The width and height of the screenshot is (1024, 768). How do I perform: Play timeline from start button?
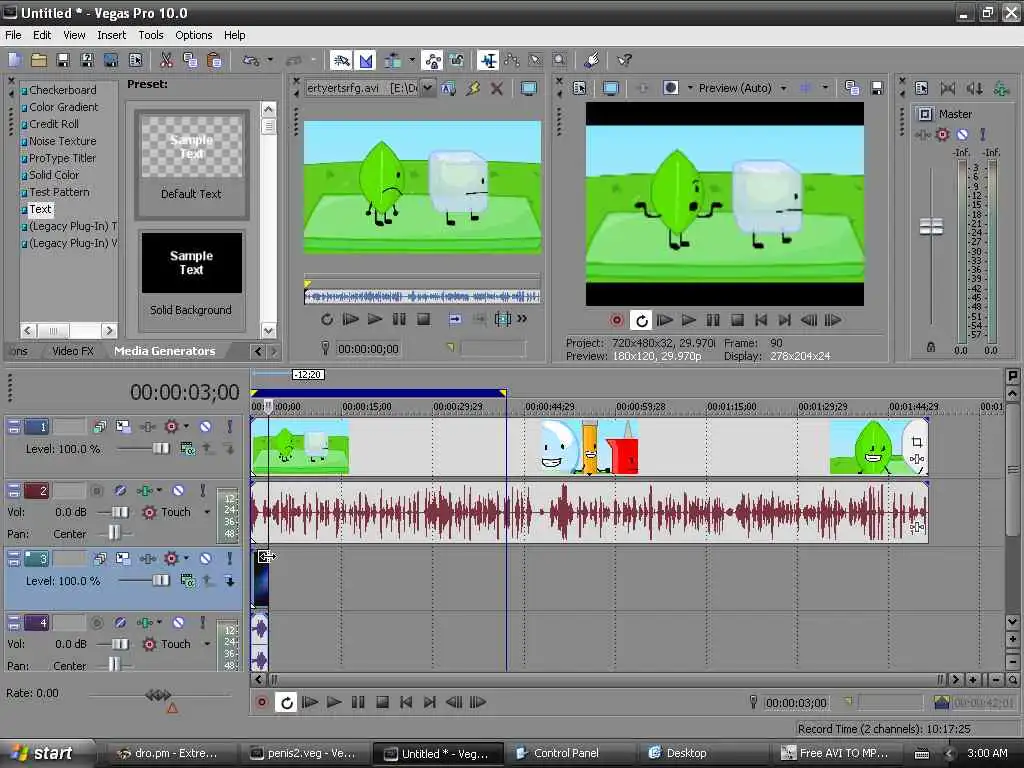[x=310, y=703]
